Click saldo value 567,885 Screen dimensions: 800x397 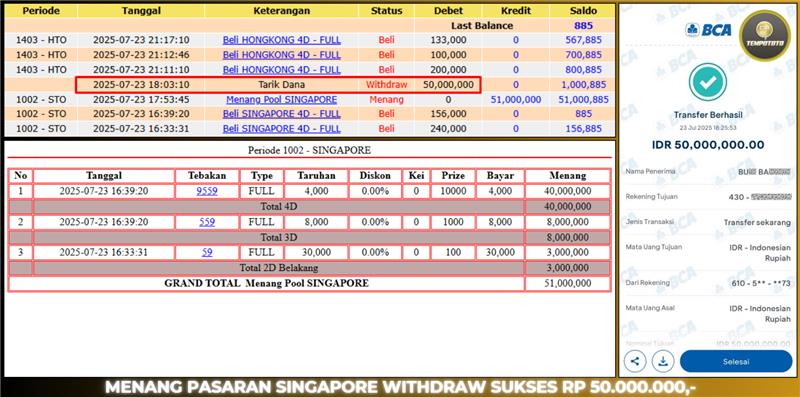pos(583,40)
